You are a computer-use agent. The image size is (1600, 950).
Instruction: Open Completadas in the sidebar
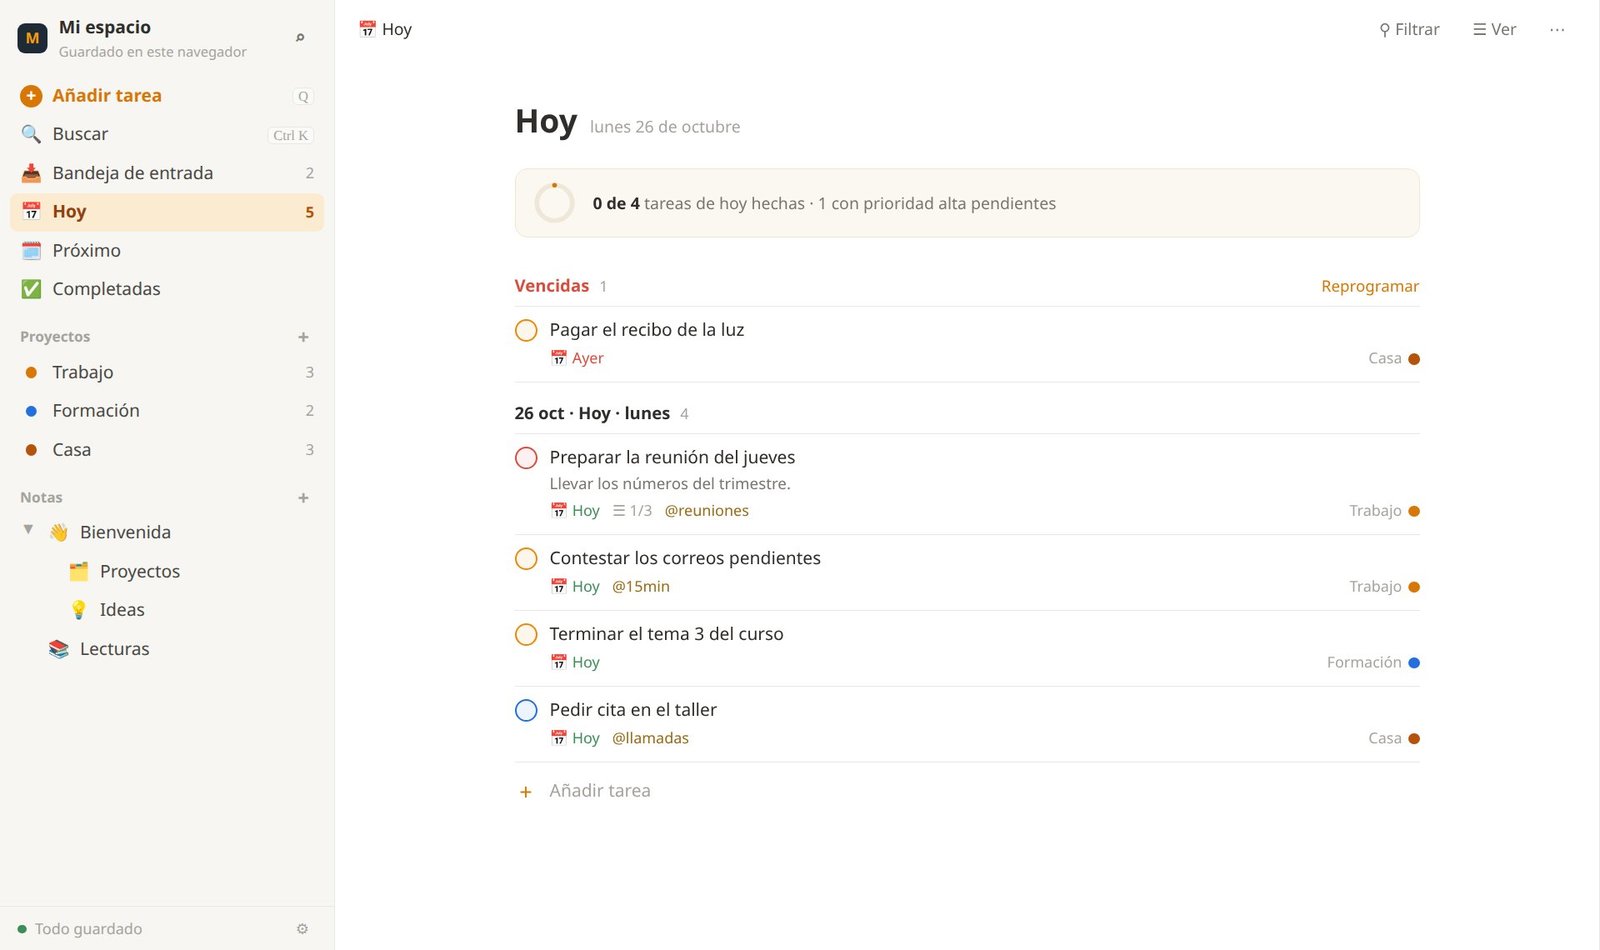pyautogui.click(x=167, y=289)
